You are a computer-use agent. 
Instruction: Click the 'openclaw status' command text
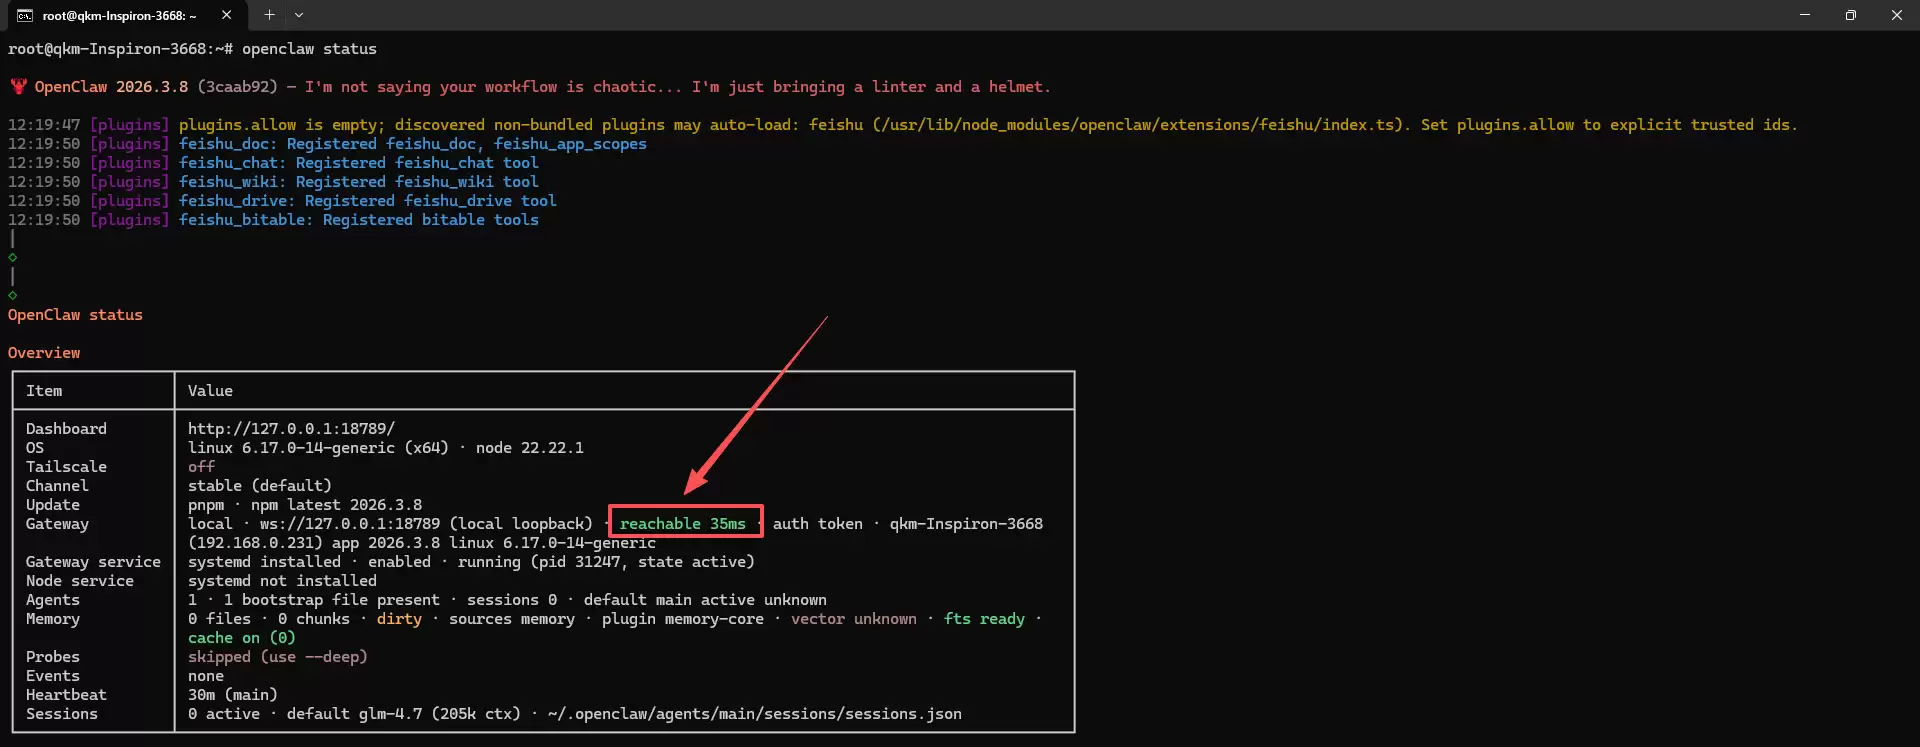[x=309, y=49]
